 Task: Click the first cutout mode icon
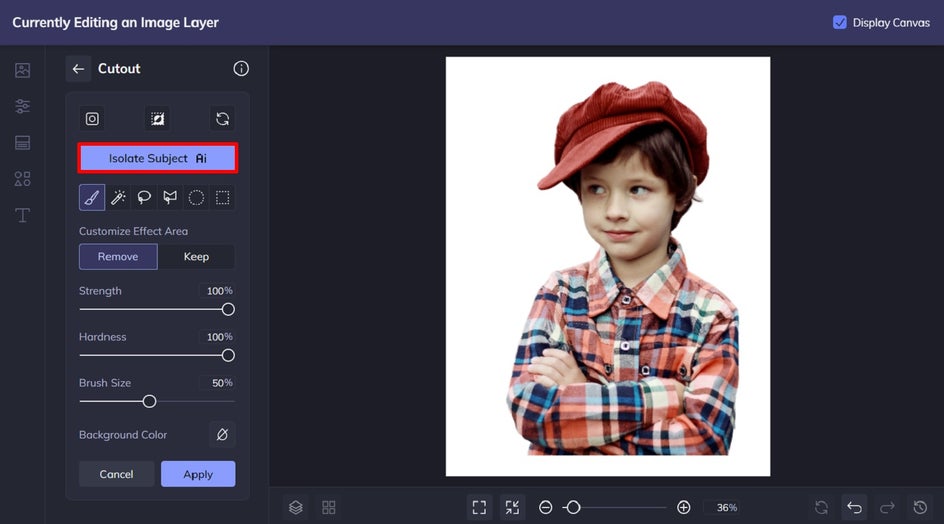tap(92, 119)
